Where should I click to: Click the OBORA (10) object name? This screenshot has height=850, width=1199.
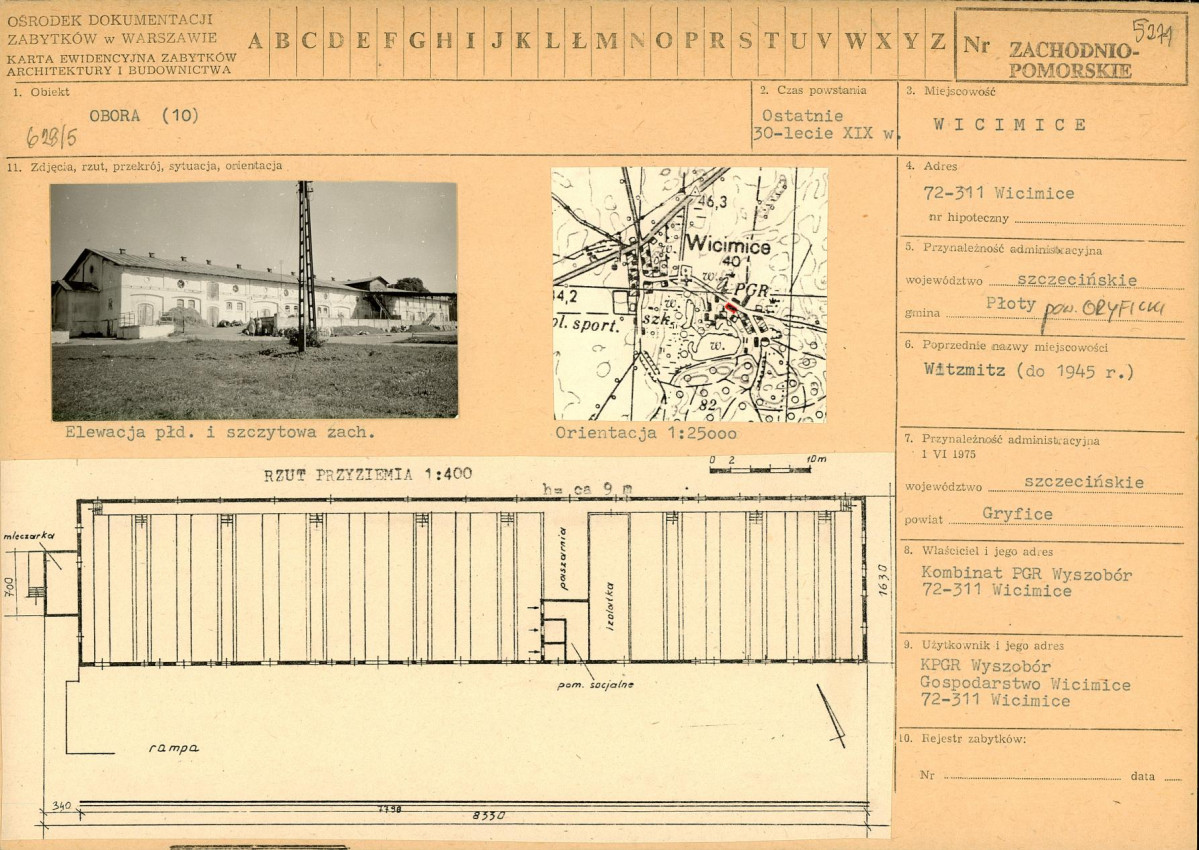point(144,115)
